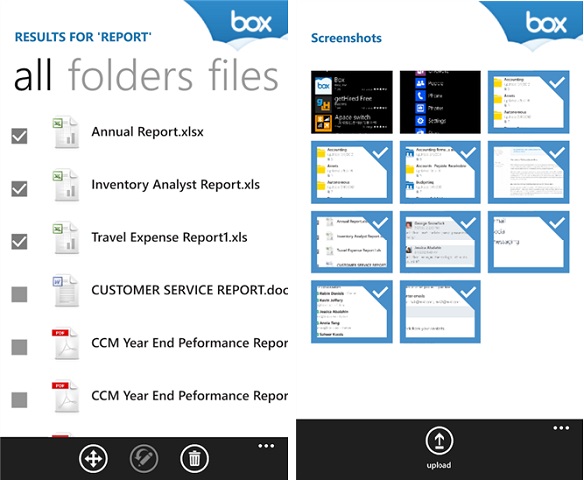Tap the Excel icon for Travel Expense Report1.xls
This screenshot has width=584, height=480.
pos(65,238)
